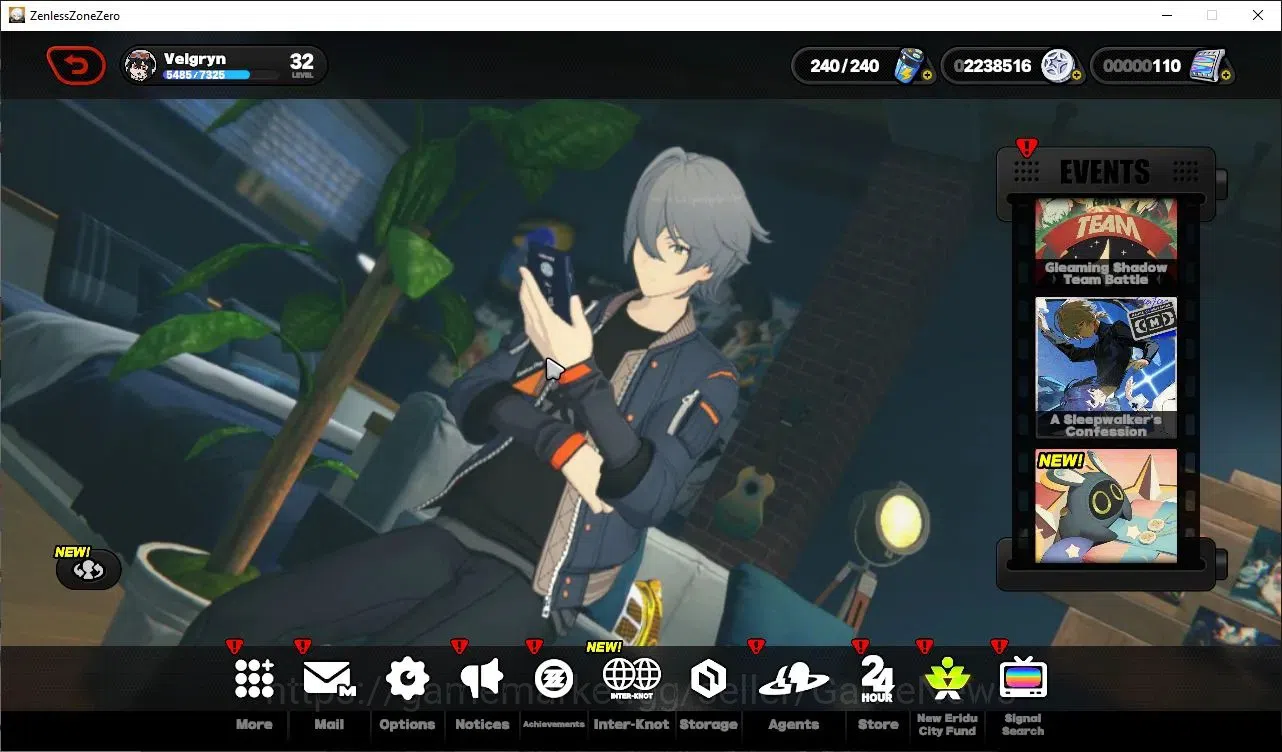Screen dimensions: 1282x752
Task: Open the More dots-grid icon
Action: pyautogui.click(x=254, y=678)
